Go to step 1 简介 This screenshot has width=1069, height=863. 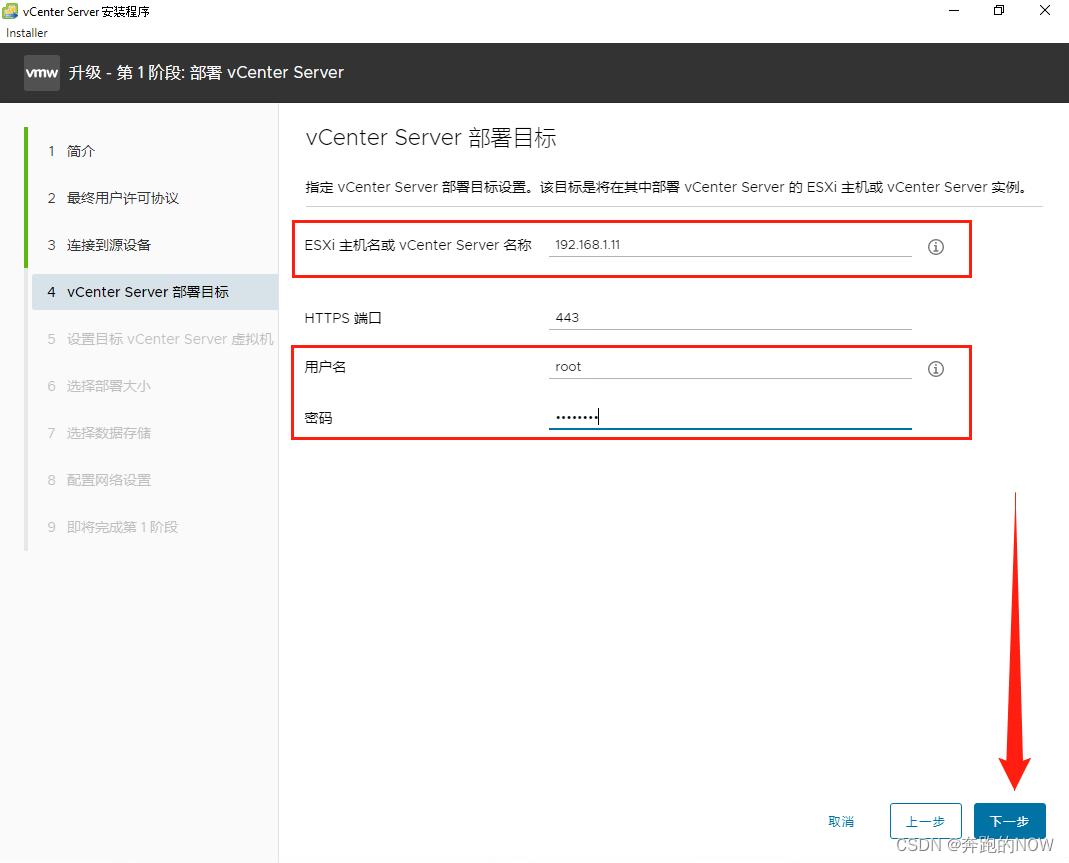point(71,151)
